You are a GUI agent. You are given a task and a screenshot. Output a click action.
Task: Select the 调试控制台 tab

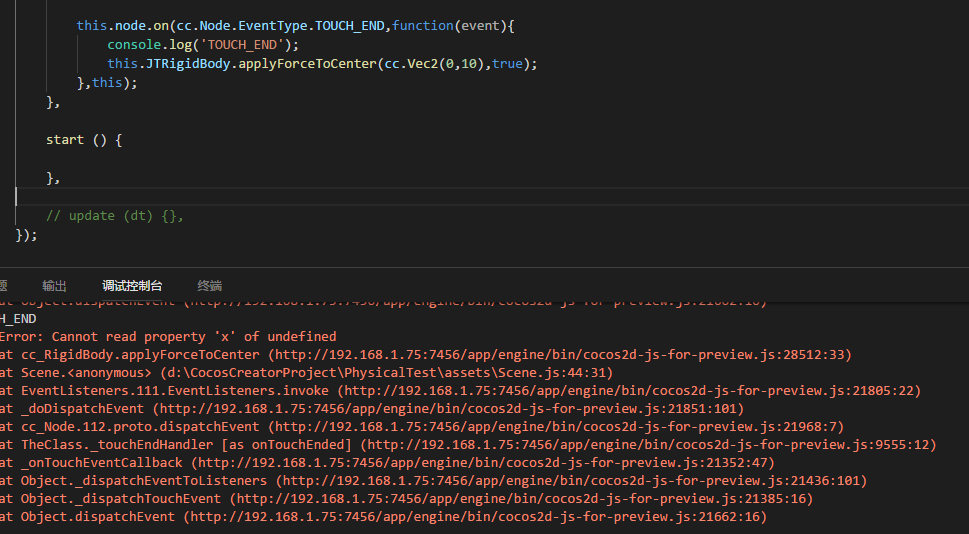pyautogui.click(x=132, y=286)
